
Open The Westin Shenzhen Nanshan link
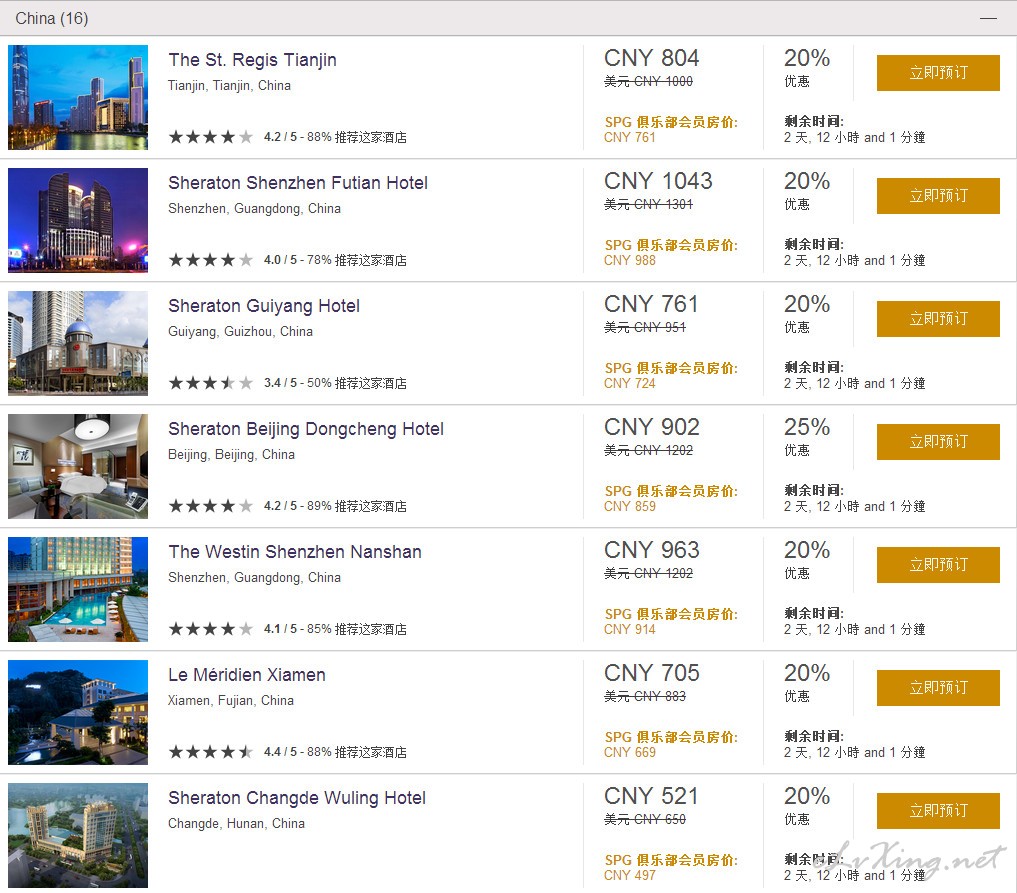295,552
